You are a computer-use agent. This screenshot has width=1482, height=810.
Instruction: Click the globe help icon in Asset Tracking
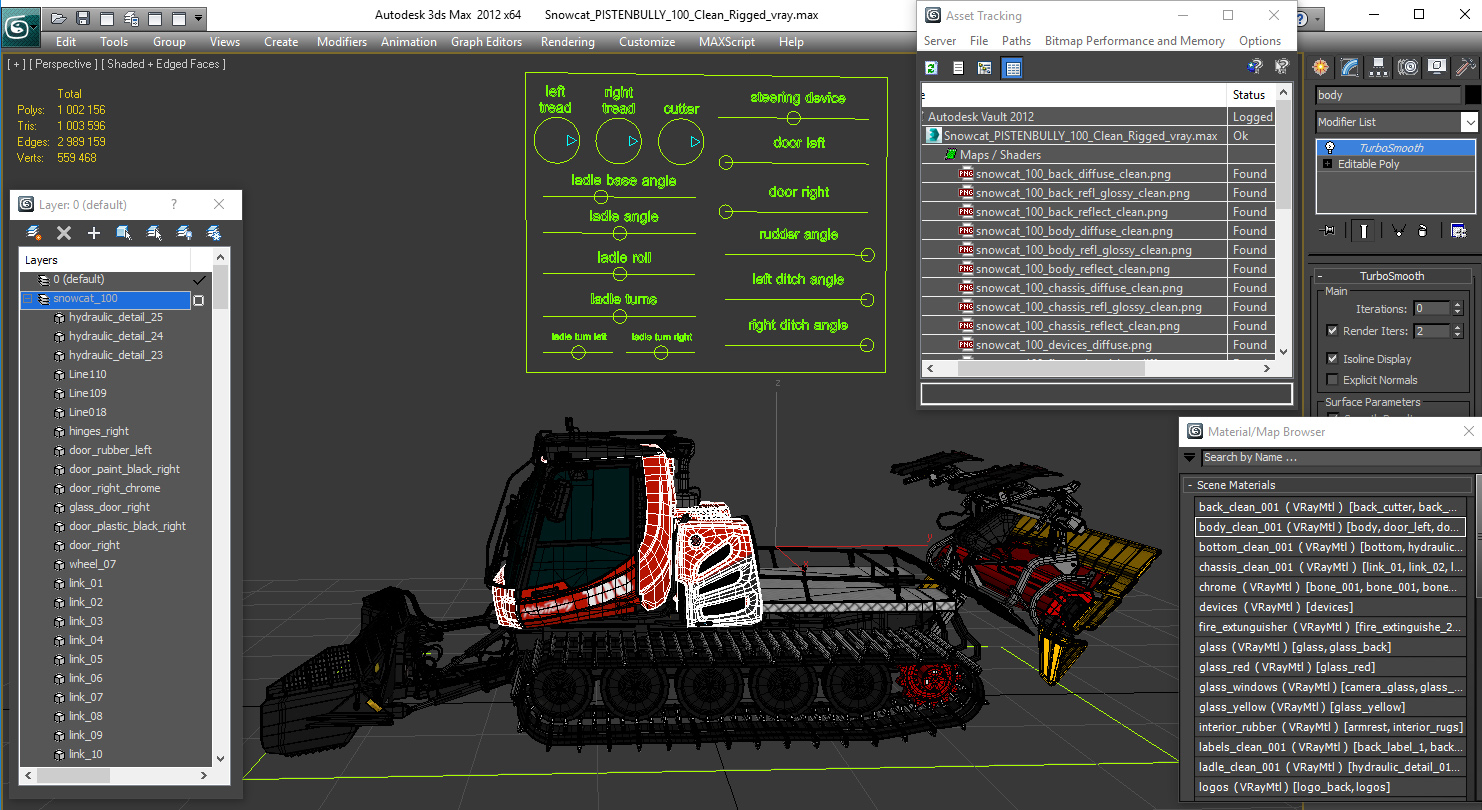point(1256,67)
